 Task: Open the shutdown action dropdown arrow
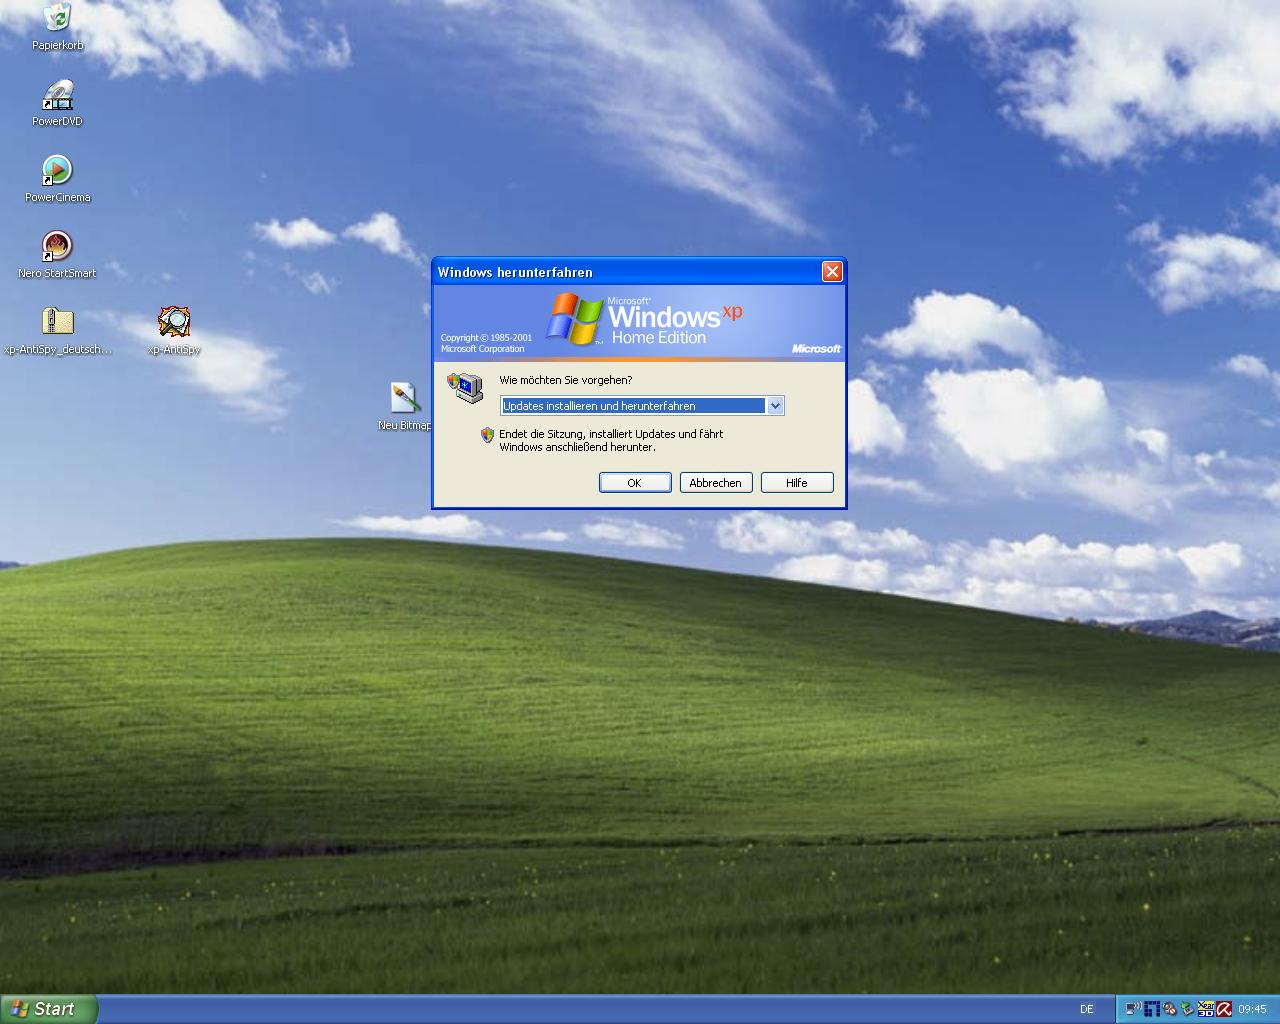click(x=775, y=406)
